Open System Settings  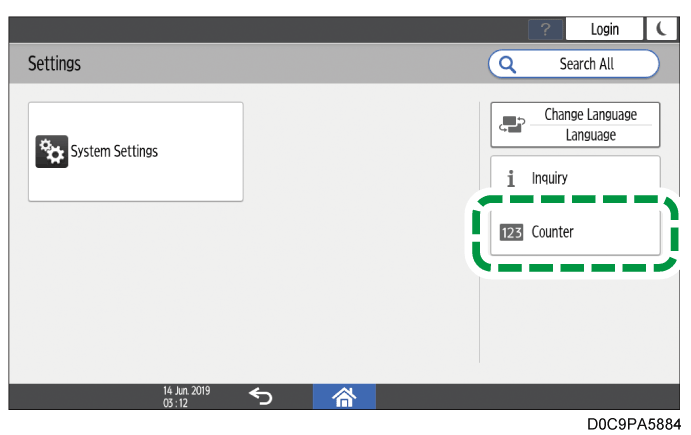click(135, 152)
